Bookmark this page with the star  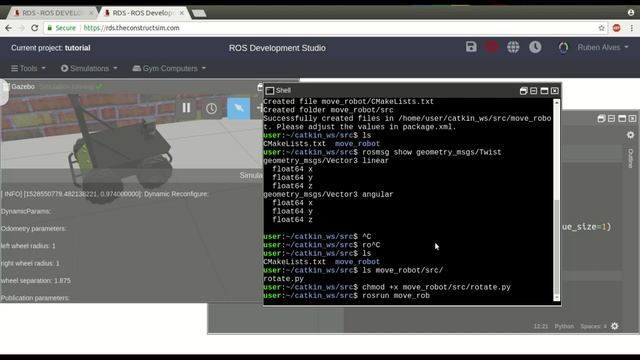click(601, 28)
